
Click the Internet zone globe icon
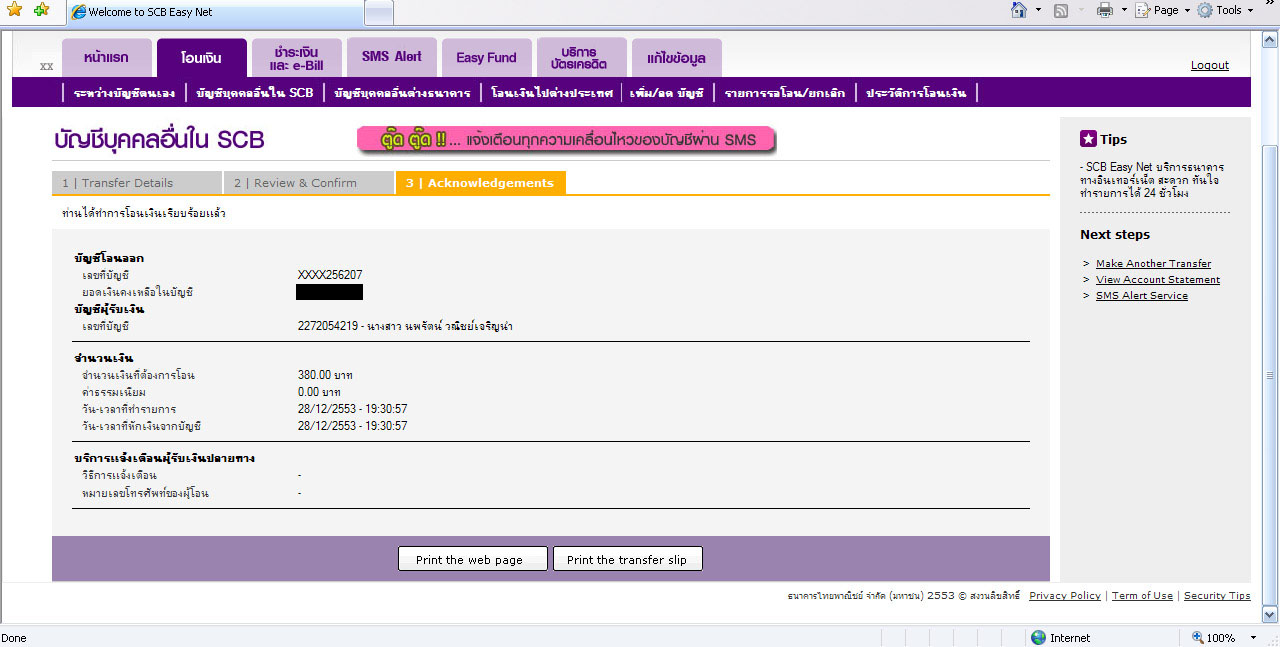[1038, 637]
